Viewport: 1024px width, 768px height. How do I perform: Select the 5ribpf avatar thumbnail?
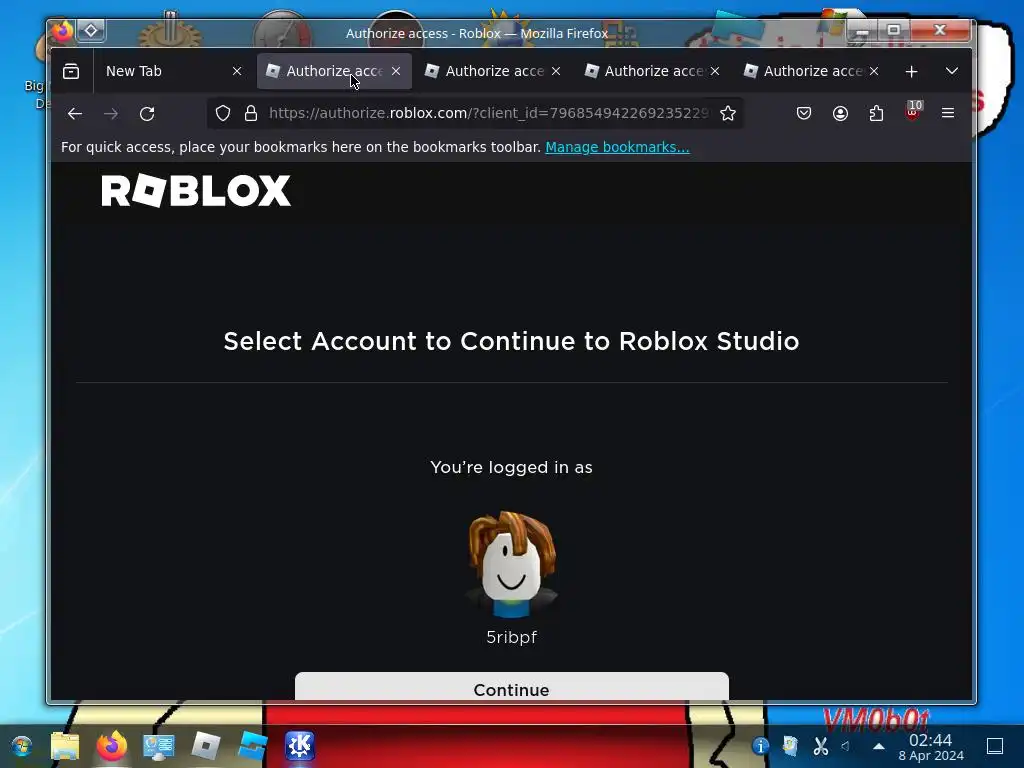click(511, 565)
